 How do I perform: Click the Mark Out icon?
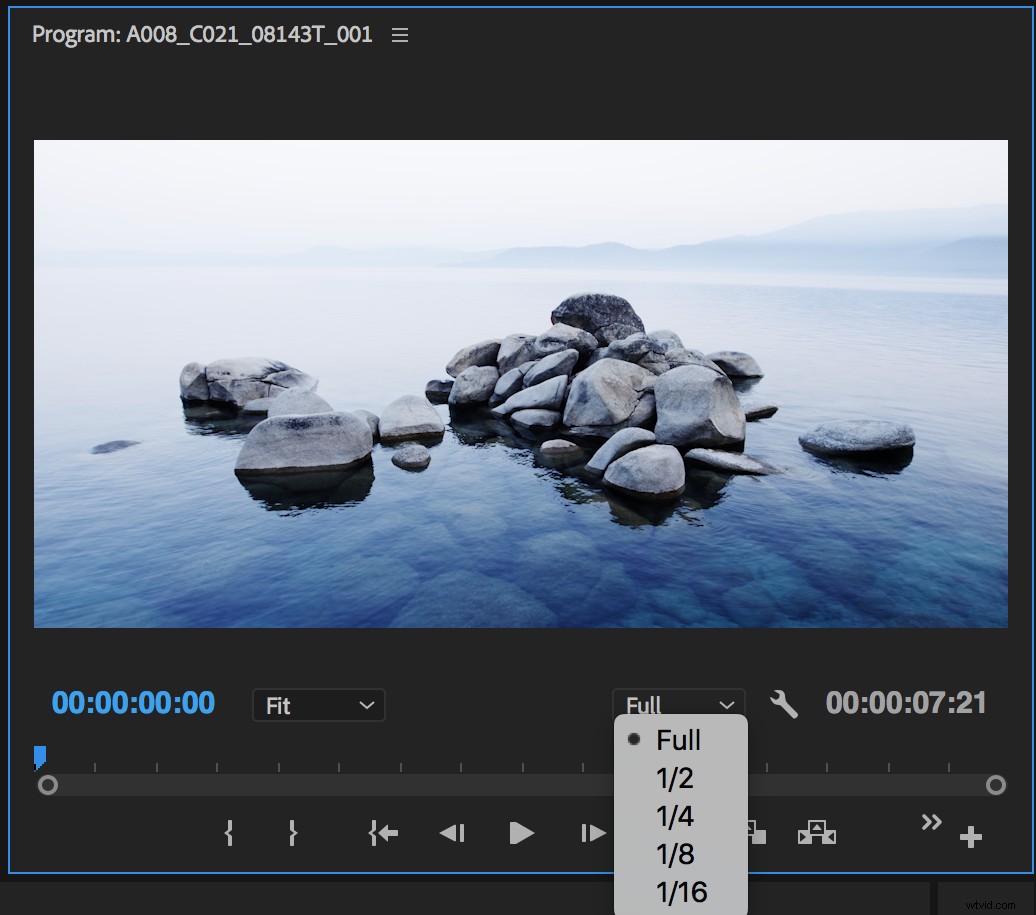pos(292,832)
